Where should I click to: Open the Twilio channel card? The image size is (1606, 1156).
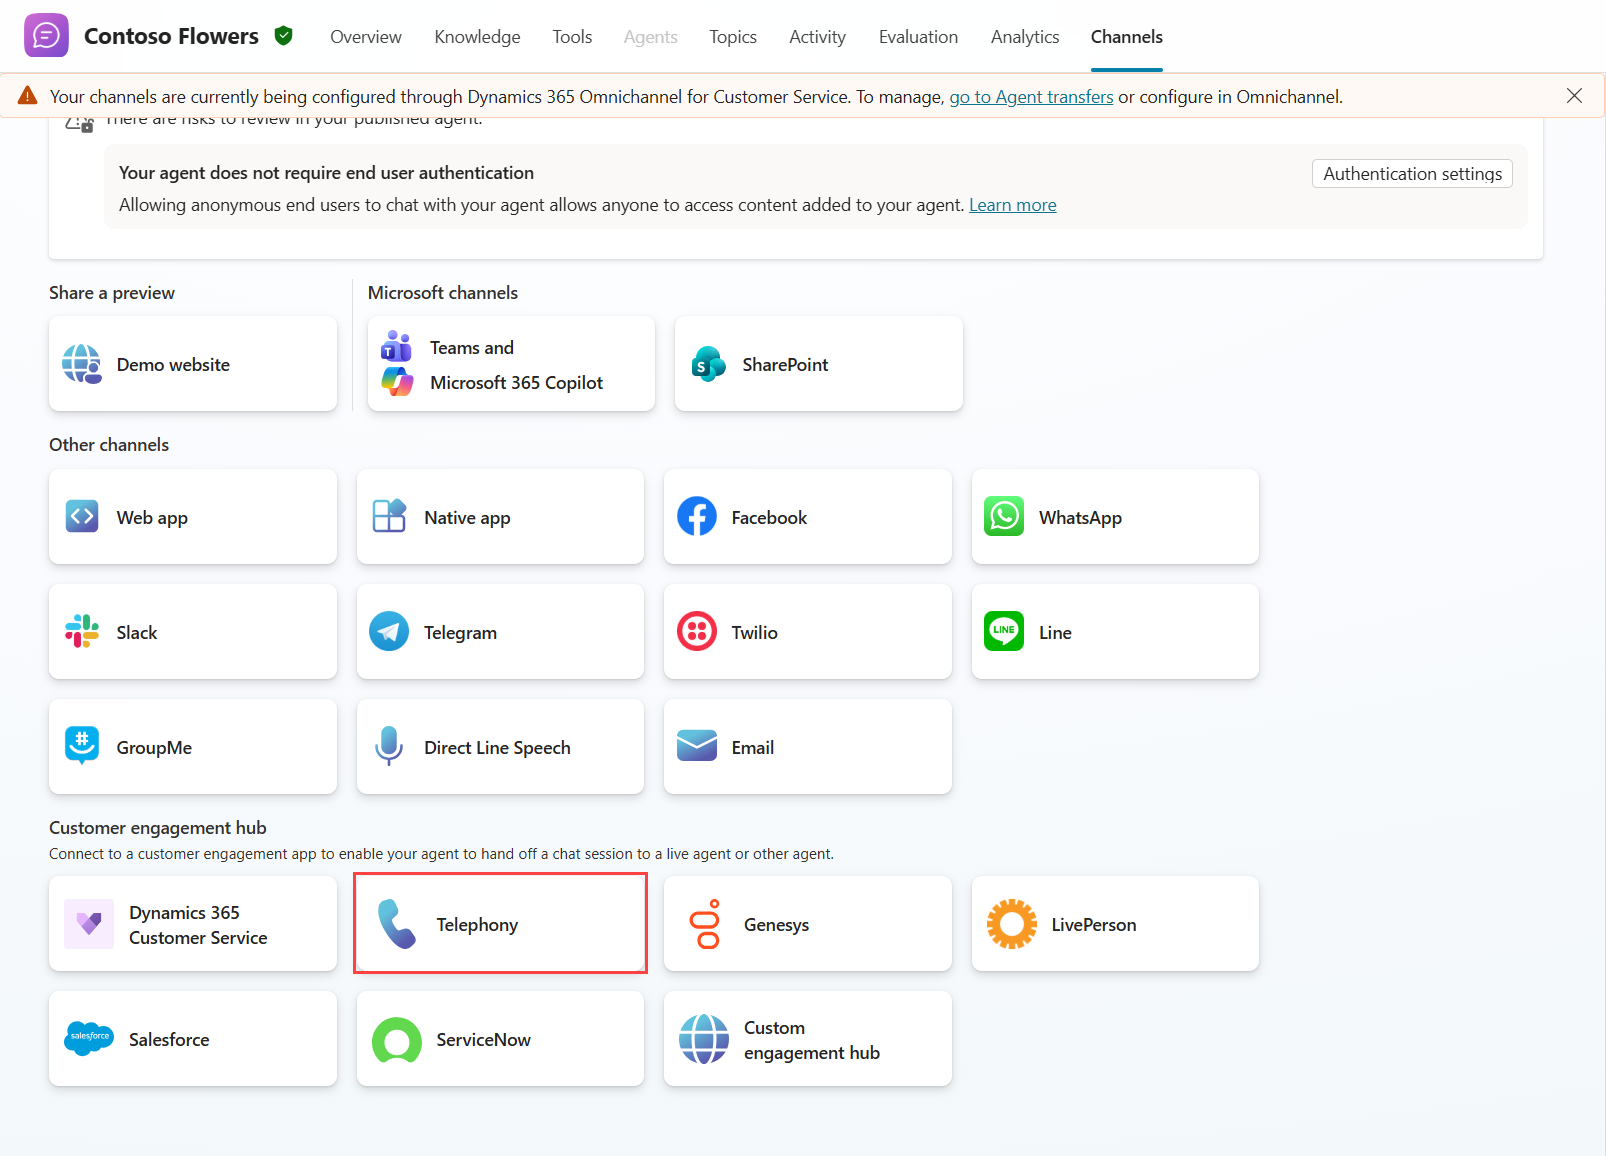808,632
